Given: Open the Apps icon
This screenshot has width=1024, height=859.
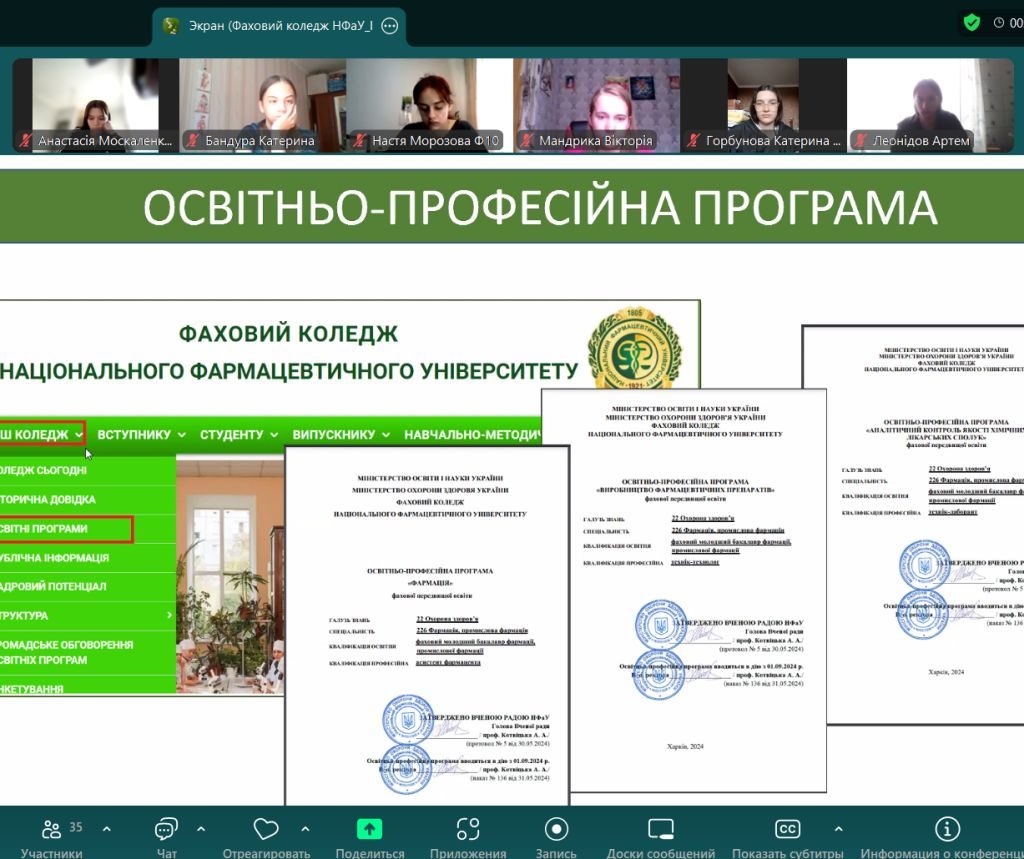Looking at the screenshot, I should coord(468,829).
